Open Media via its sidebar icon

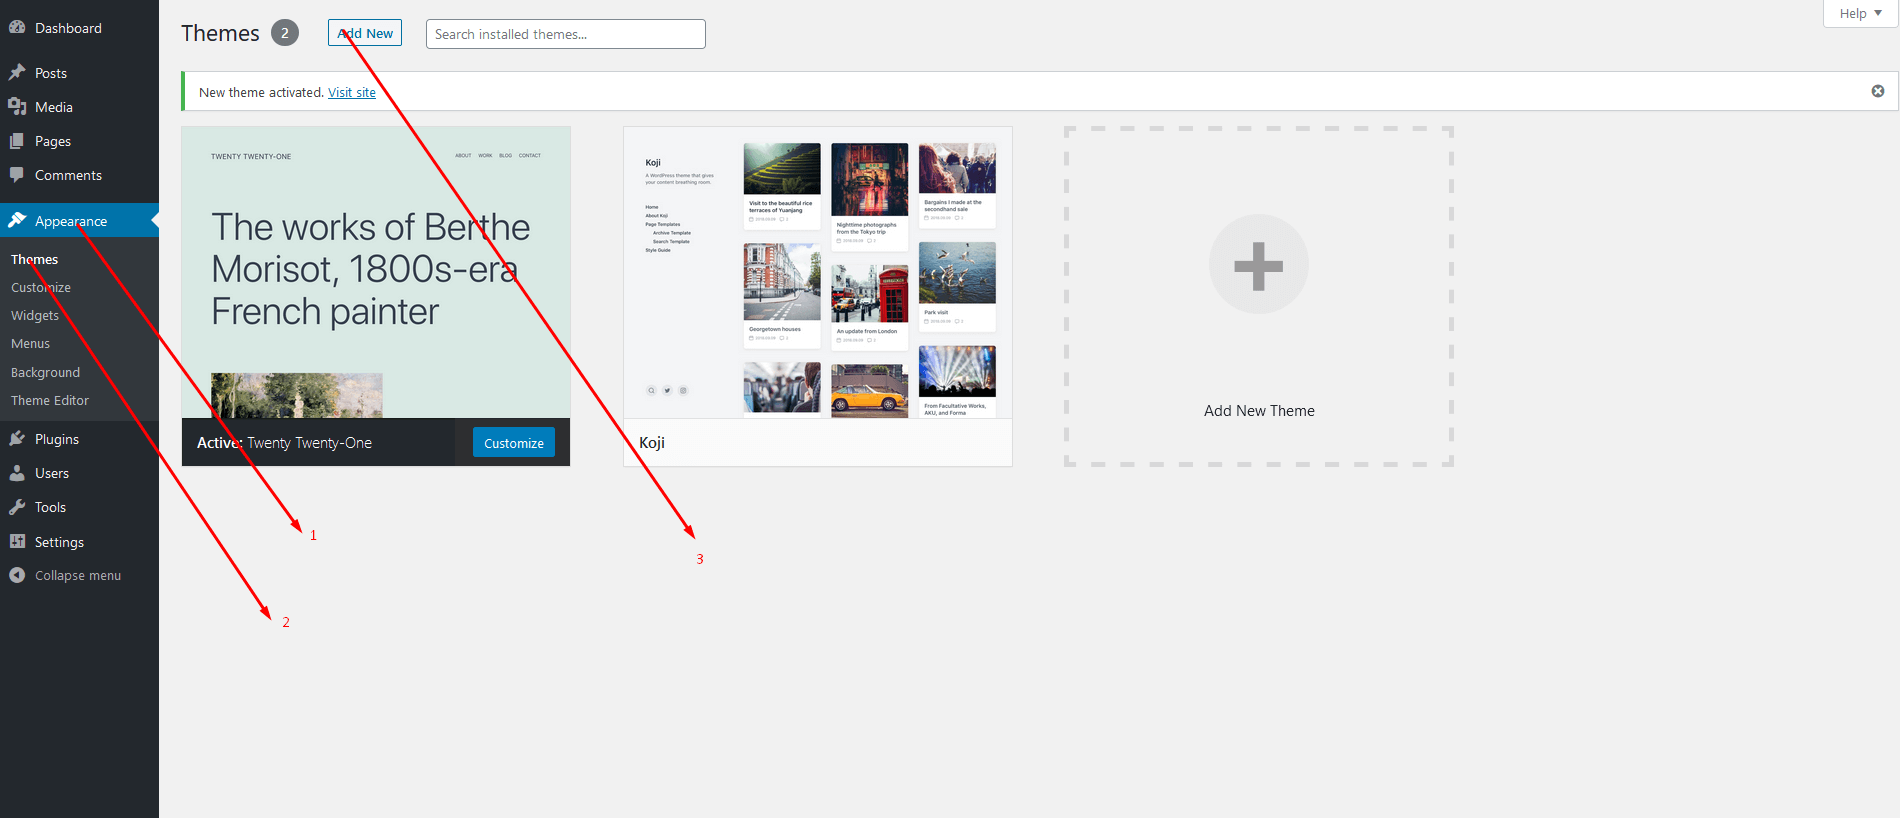click(17, 107)
